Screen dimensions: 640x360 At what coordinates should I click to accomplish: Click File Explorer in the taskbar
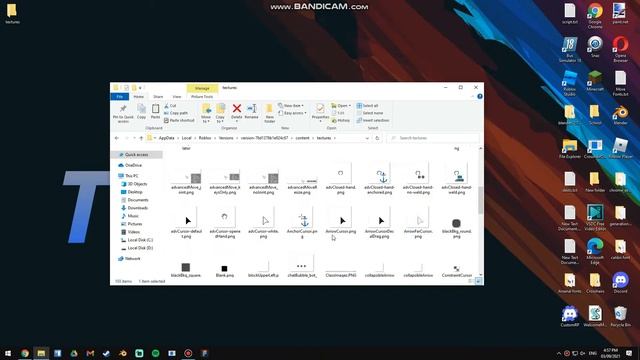click(x=41, y=353)
